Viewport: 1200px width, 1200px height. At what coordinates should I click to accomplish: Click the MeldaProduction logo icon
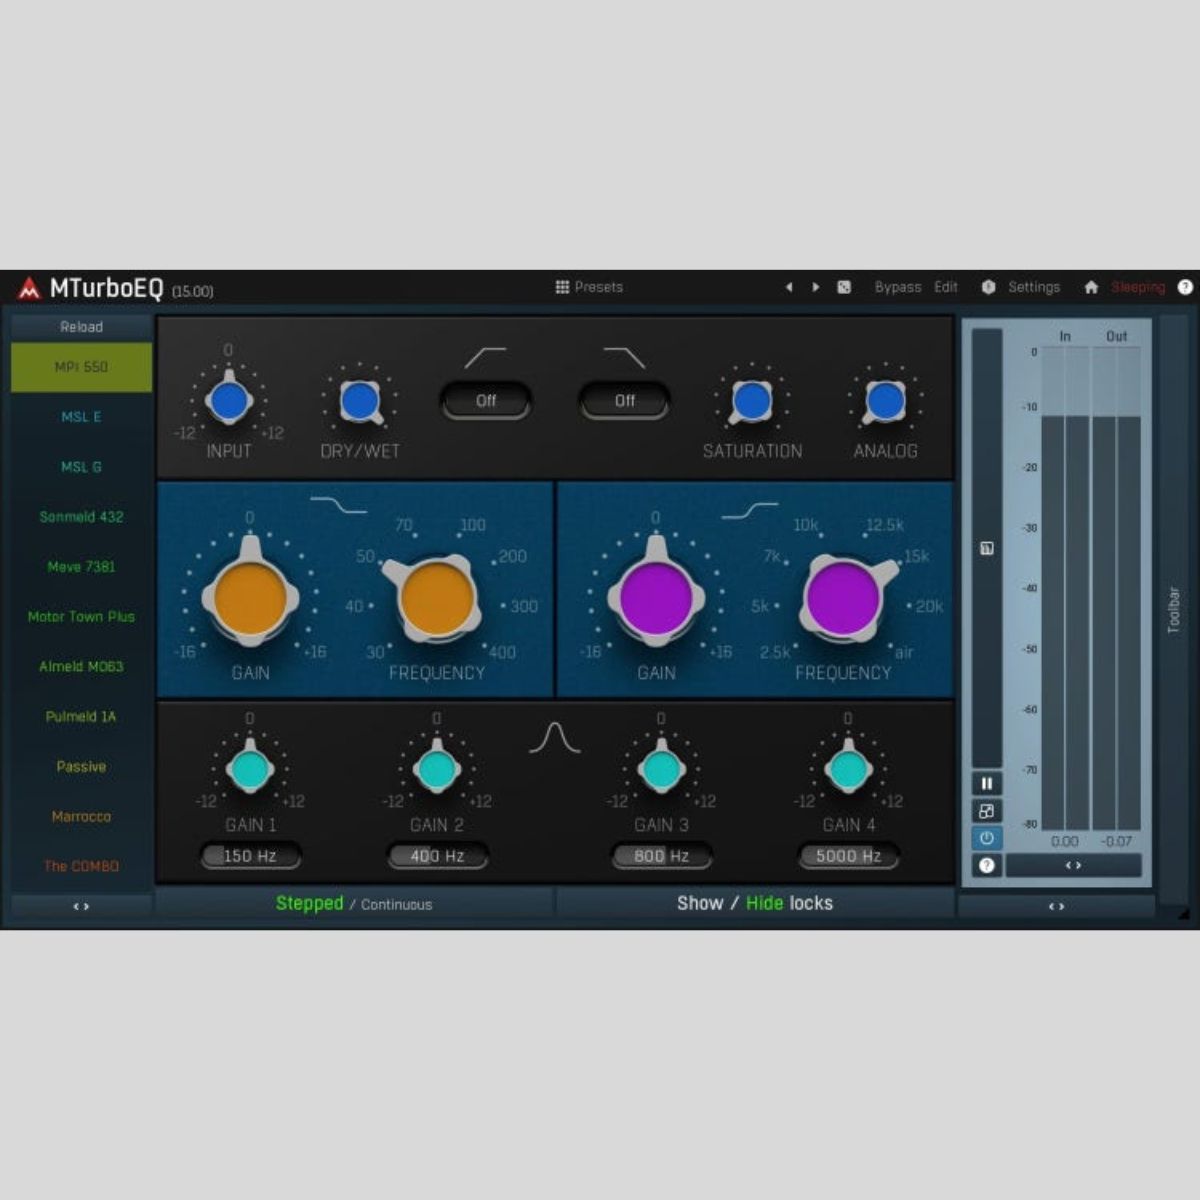pos(29,289)
